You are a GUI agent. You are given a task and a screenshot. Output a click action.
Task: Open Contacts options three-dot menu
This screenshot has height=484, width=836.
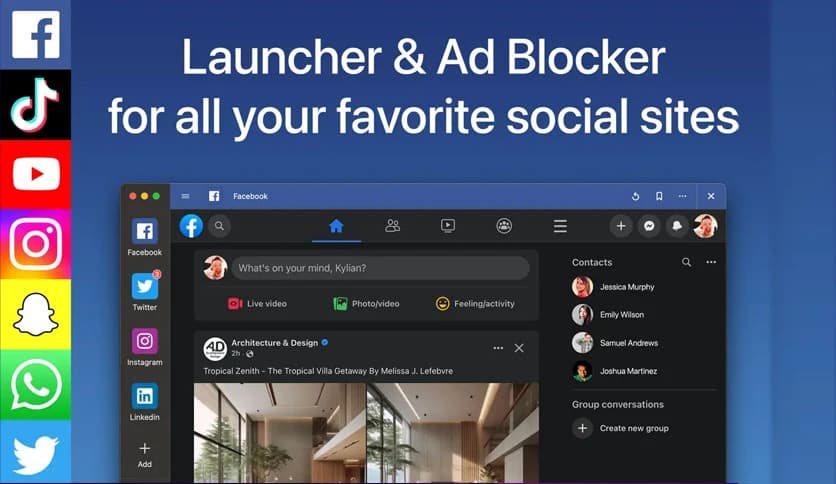click(x=711, y=262)
